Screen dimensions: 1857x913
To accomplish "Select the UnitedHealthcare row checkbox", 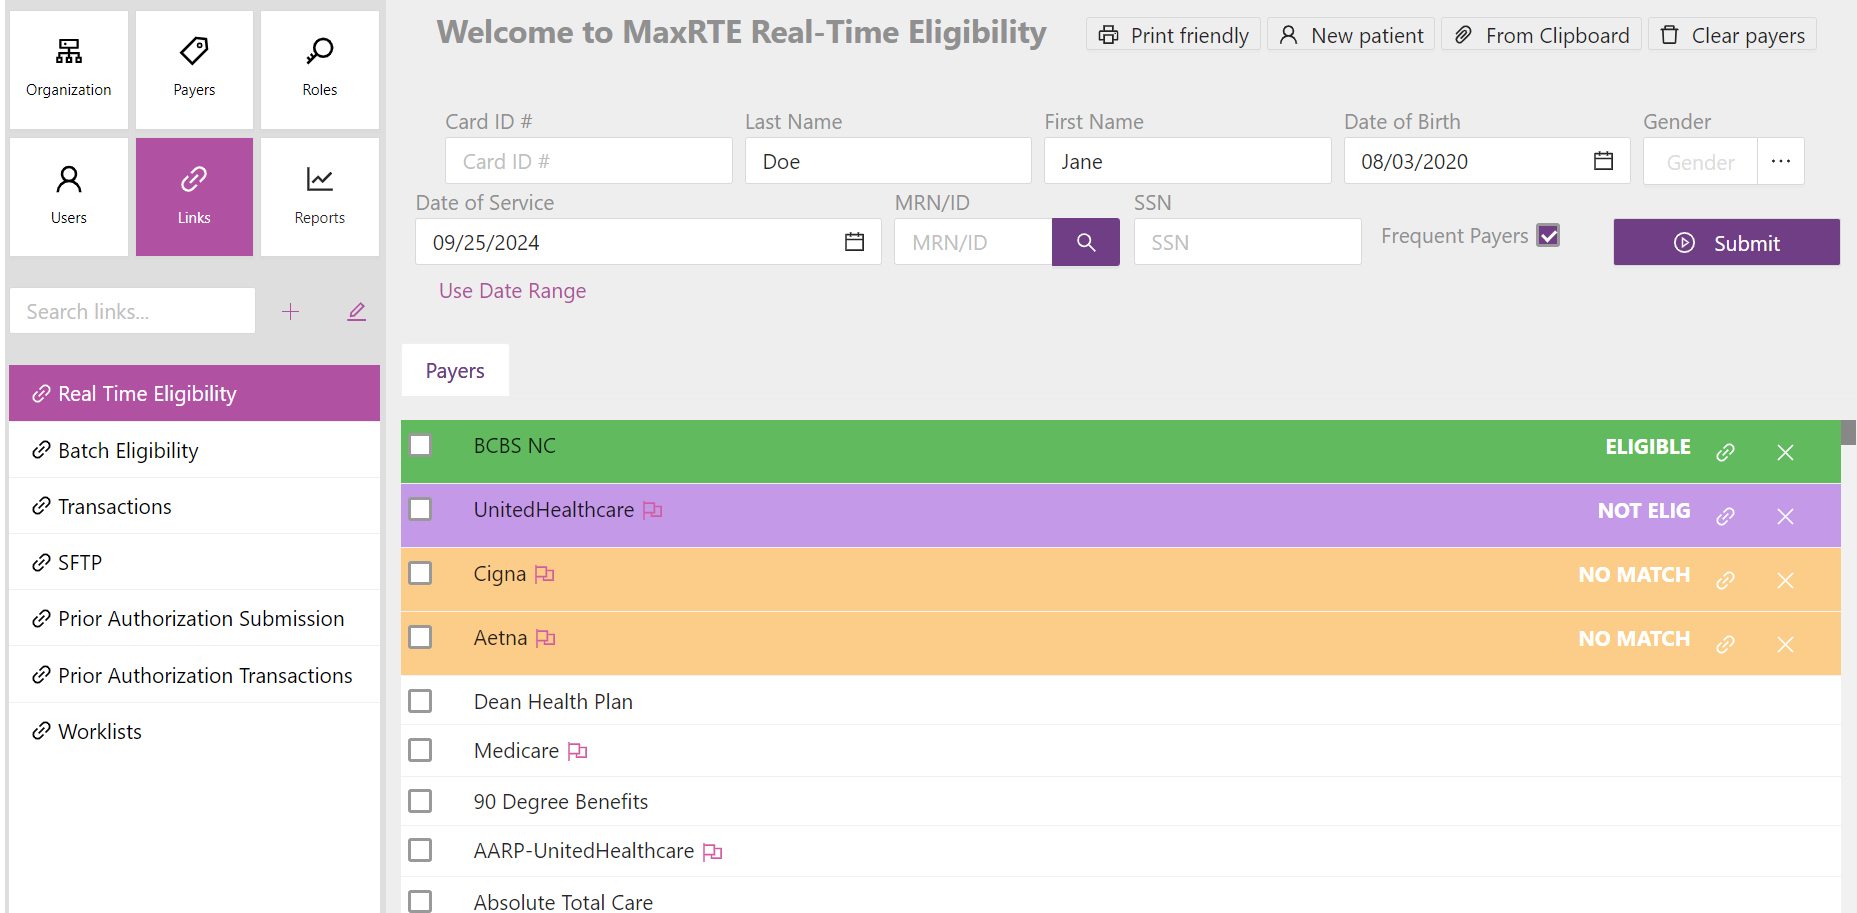I will 420,509.
